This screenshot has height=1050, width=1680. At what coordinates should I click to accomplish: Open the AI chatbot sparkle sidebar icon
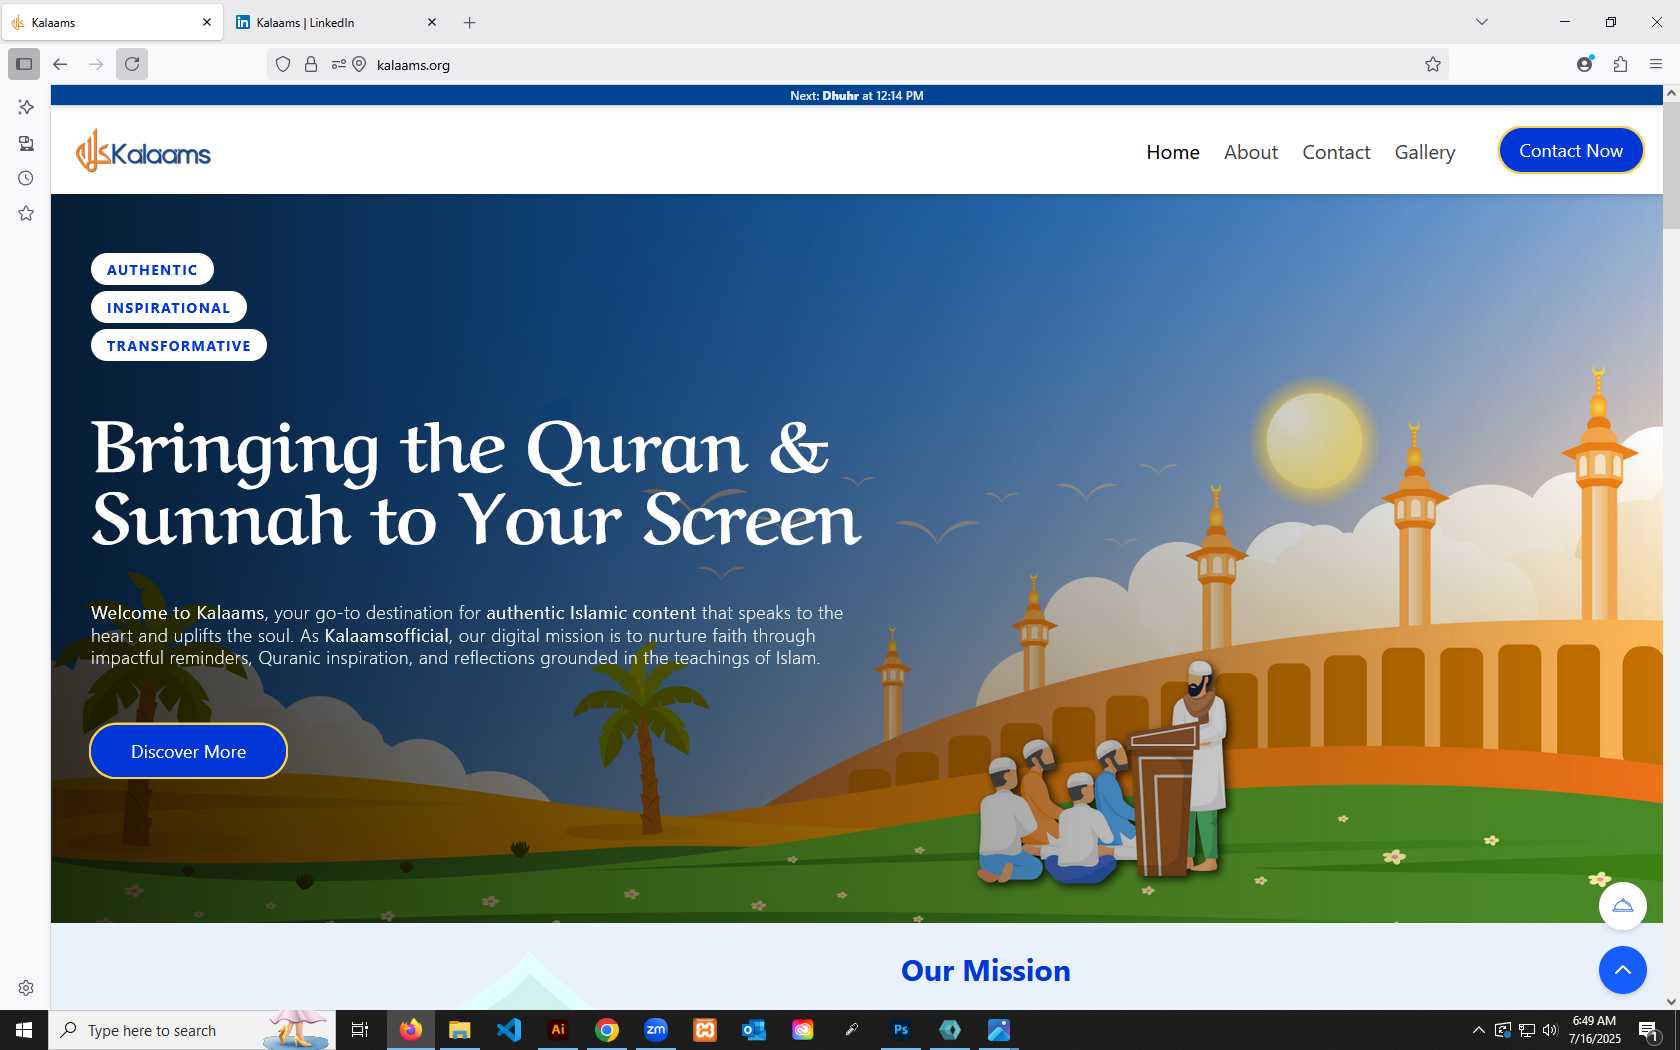click(26, 107)
